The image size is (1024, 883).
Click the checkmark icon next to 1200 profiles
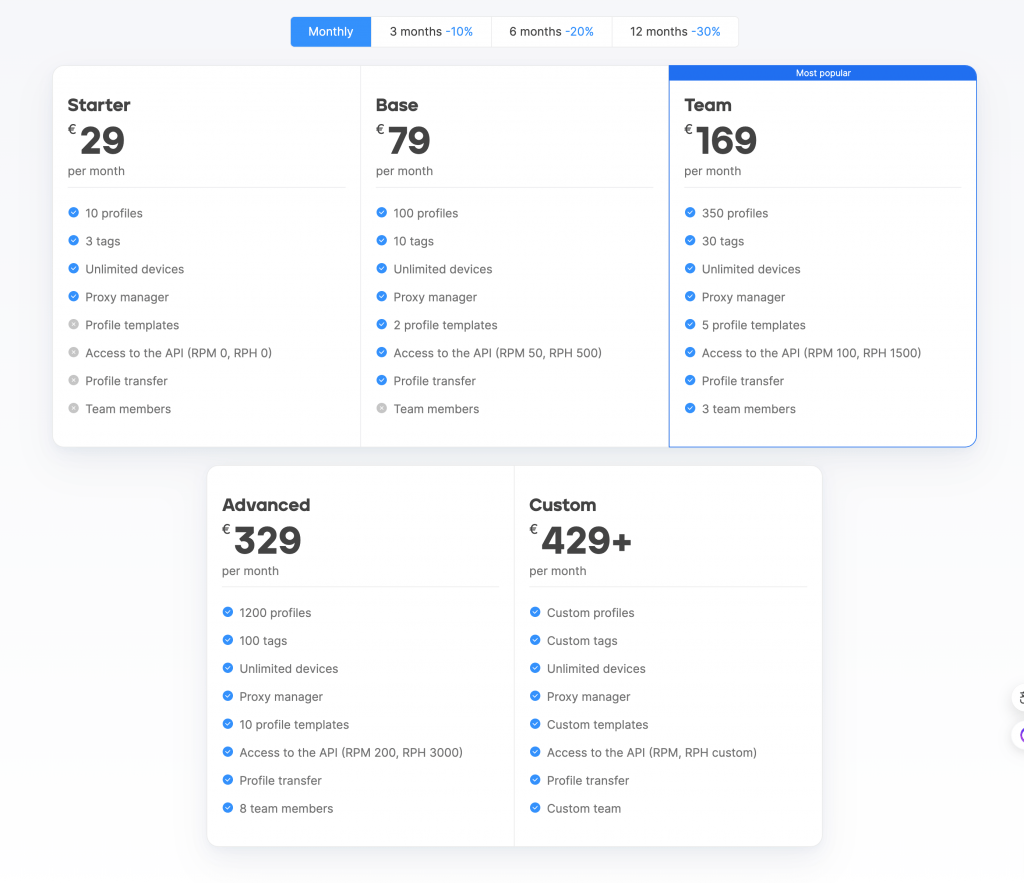228,612
